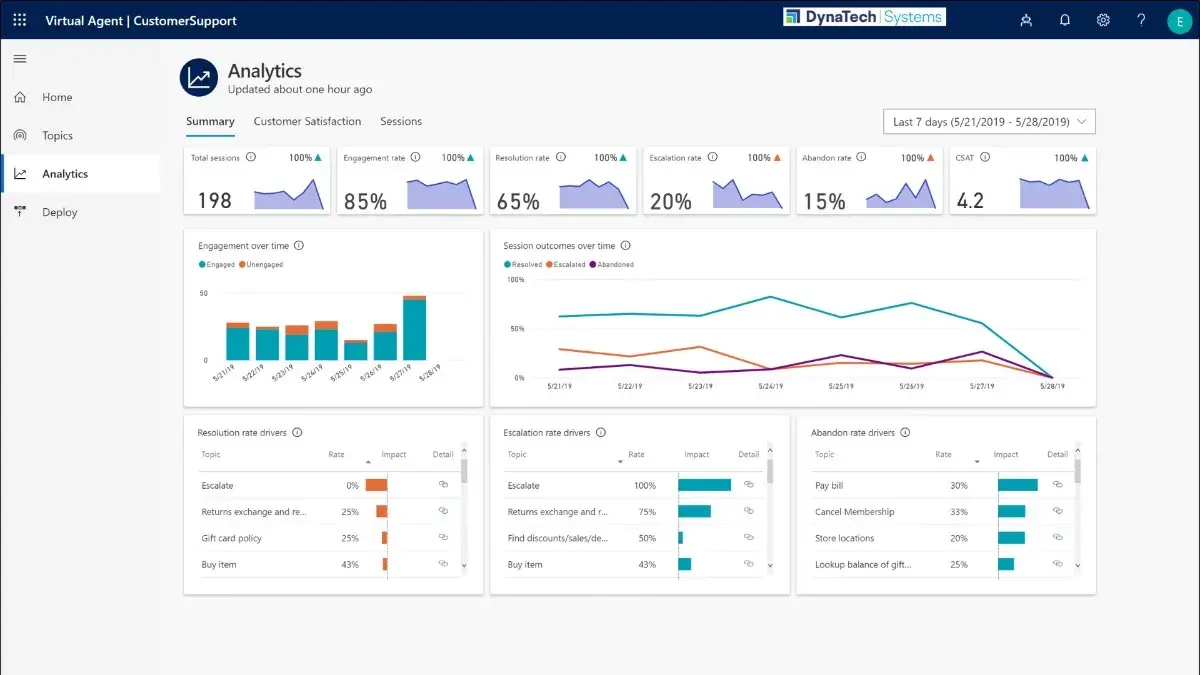Select the CSAT 4.2 card
1200x675 pixels.
pyautogui.click(x=1022, y=180)
